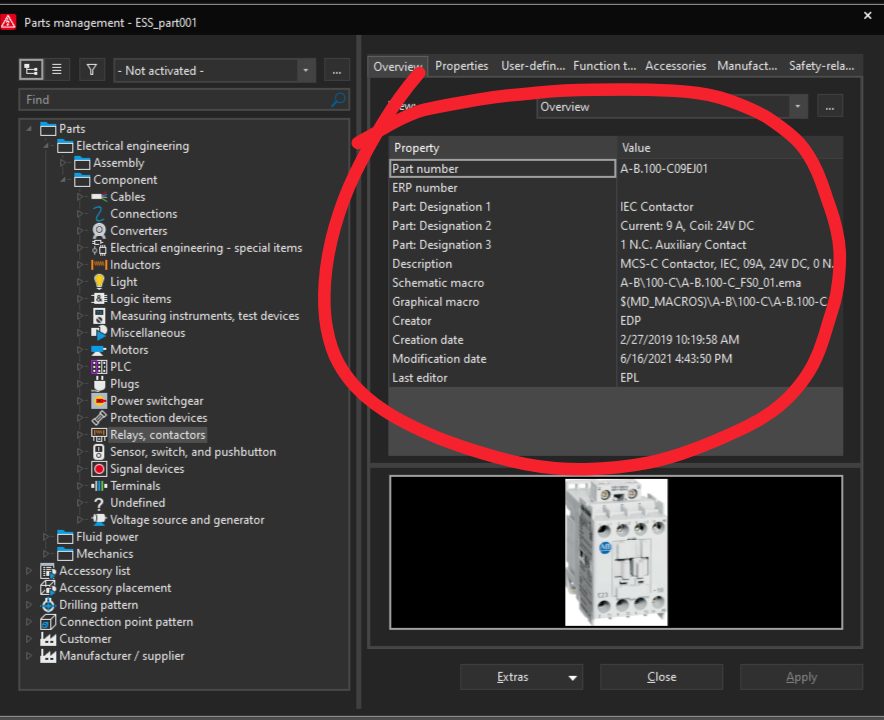Select the IEC Contactor value cell
Screen dimensions: 884x720
[x=730, y=207]
